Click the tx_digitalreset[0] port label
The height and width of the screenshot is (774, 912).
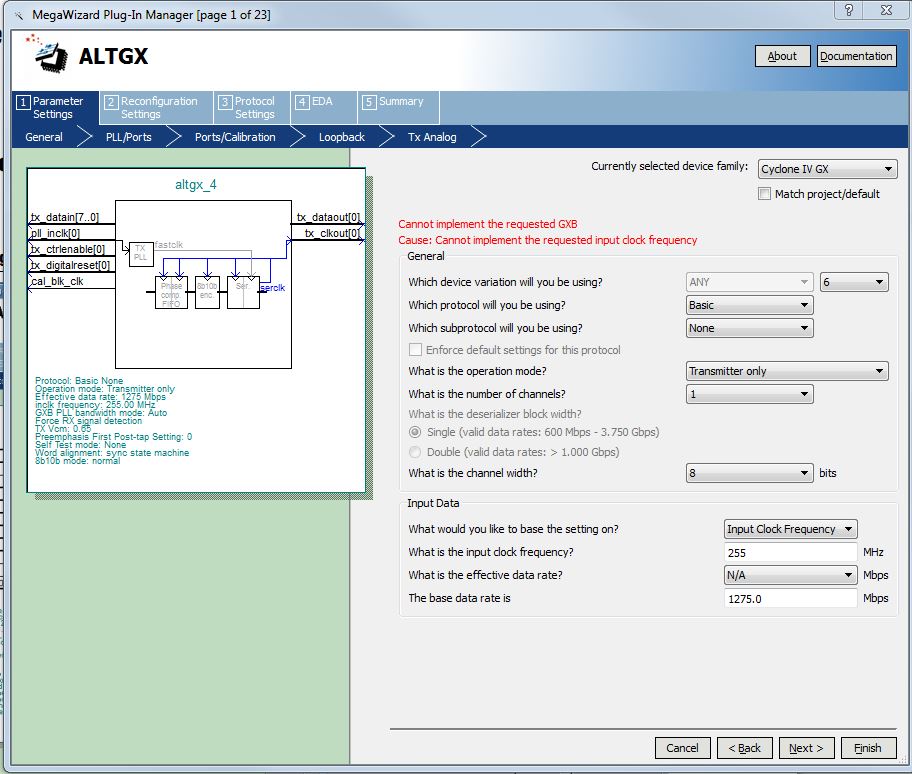pos(70,265)
